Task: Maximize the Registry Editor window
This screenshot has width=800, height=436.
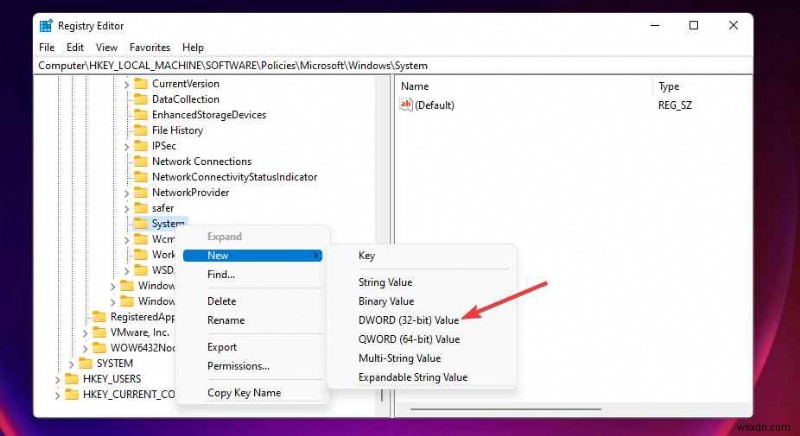Action: [693, 25]
